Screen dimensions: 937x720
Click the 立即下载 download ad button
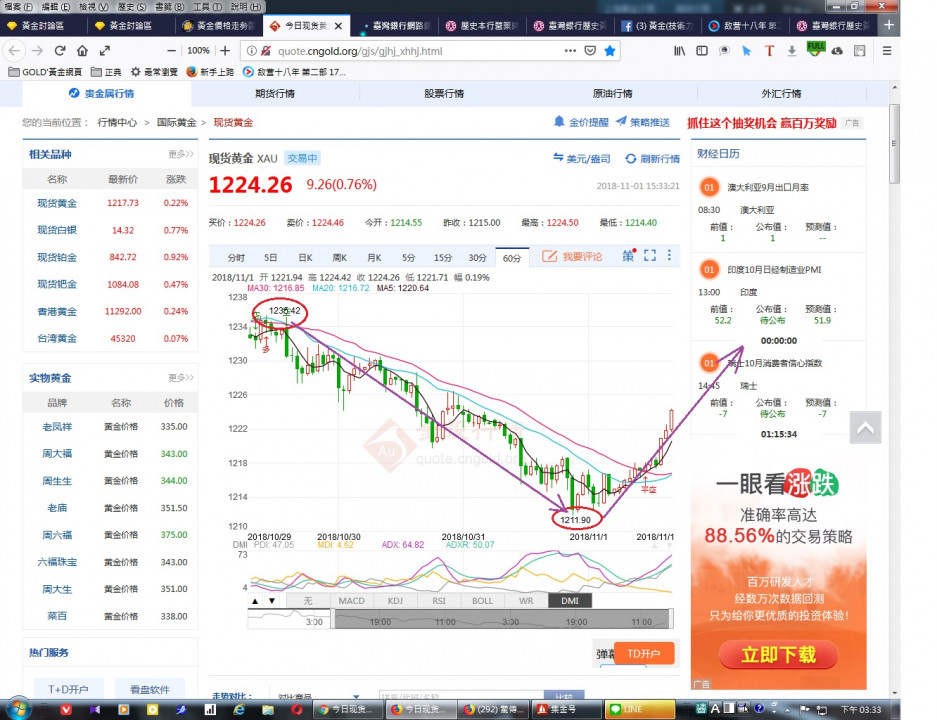[x=778, y=655]
